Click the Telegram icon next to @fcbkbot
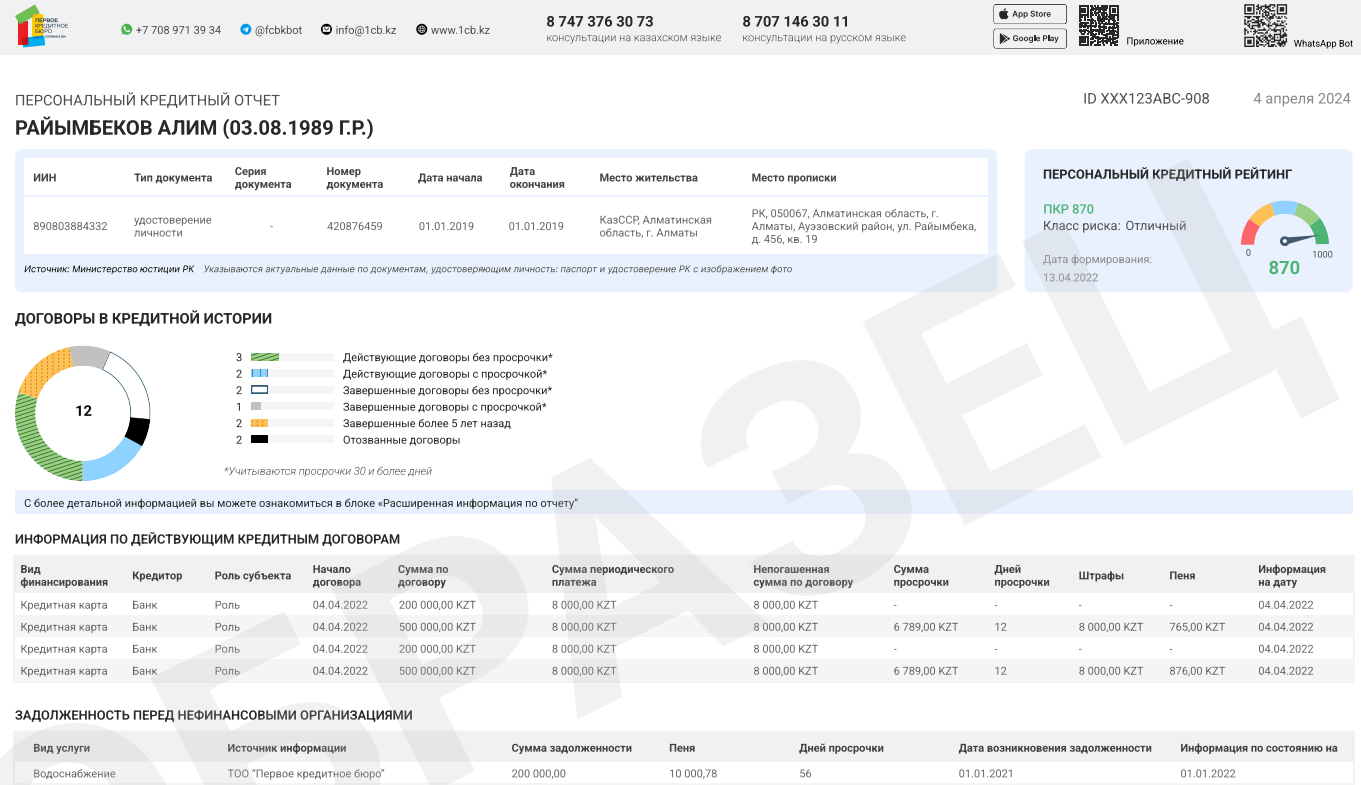 [246, 30]
